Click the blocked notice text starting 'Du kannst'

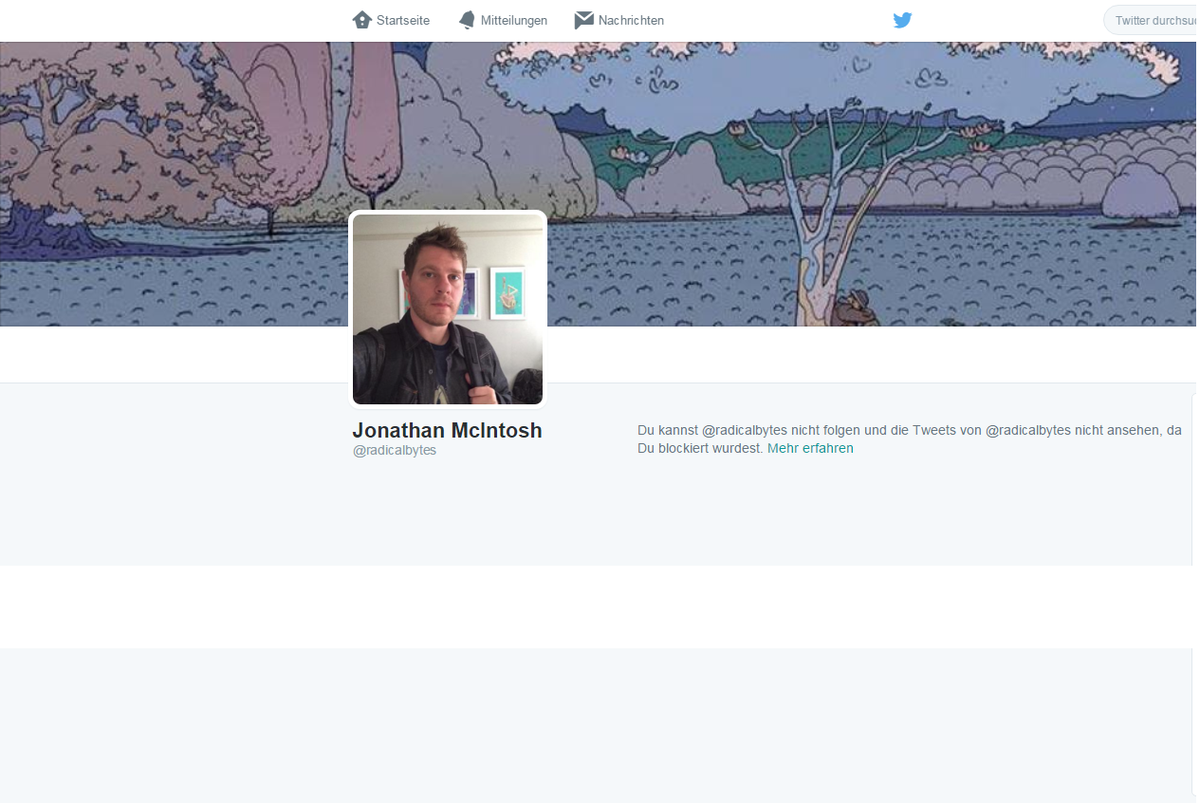(x=909, y=439)
